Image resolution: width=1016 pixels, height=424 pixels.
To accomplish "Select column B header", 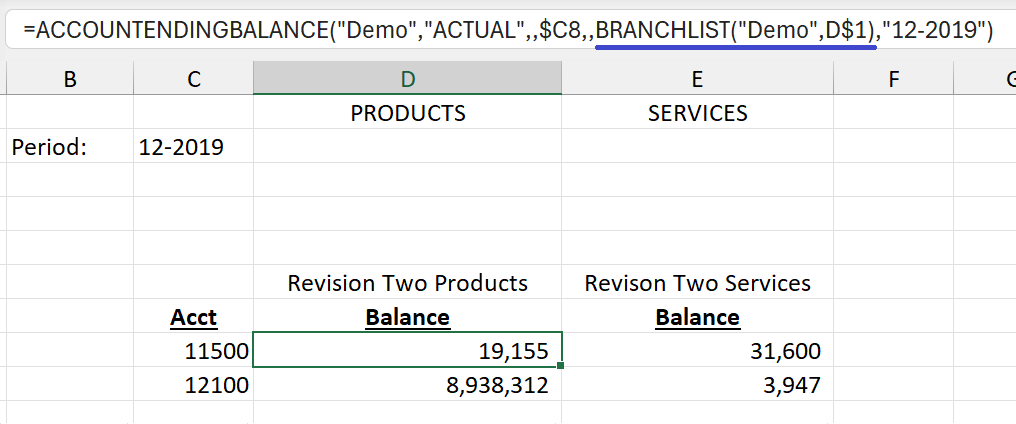I will point(70,78).
